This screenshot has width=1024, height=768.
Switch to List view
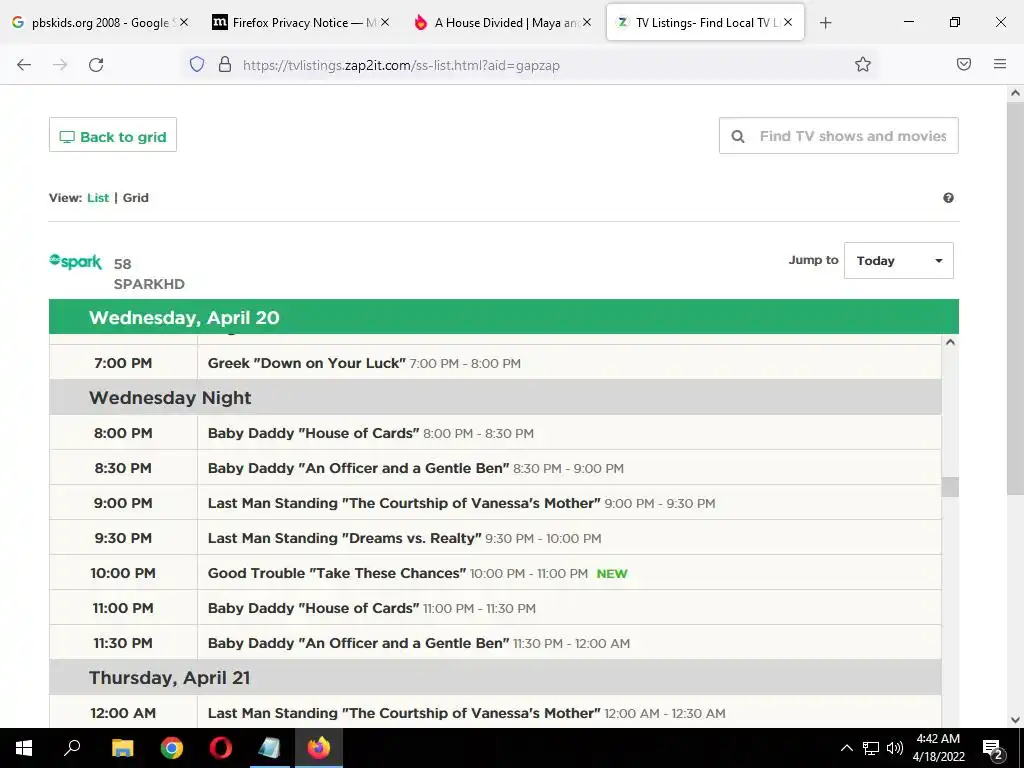pos(98,198)
